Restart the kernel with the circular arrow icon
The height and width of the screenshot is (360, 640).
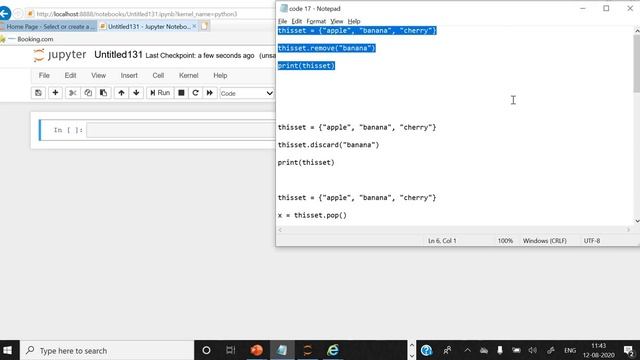(196, 93)
